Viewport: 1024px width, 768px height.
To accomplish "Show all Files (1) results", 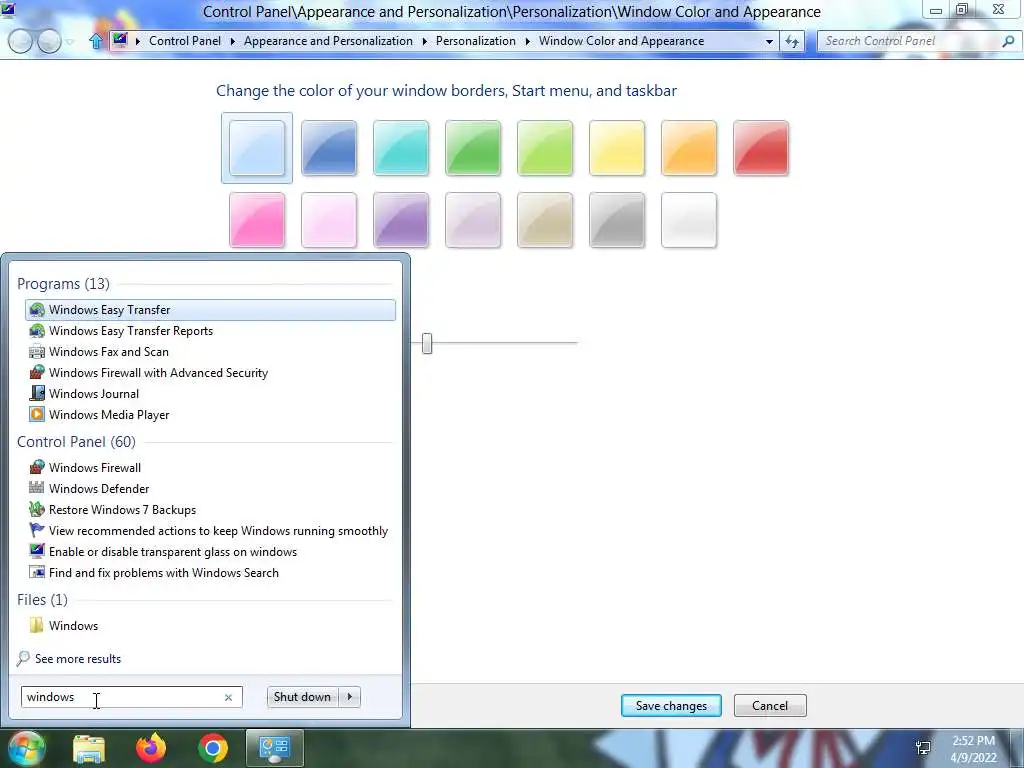I will (x=42, y=600).
